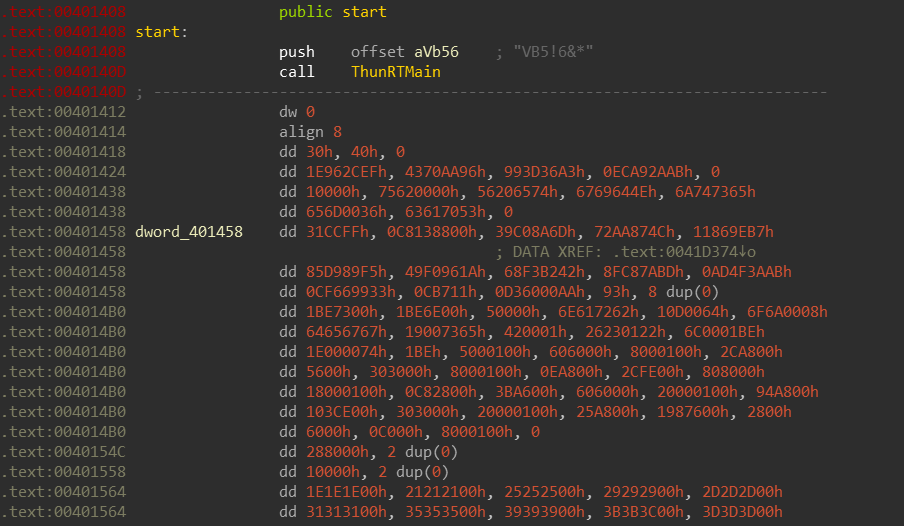Select the public start declaration
This screenshot has height=526, width=904.
[333, 12]
